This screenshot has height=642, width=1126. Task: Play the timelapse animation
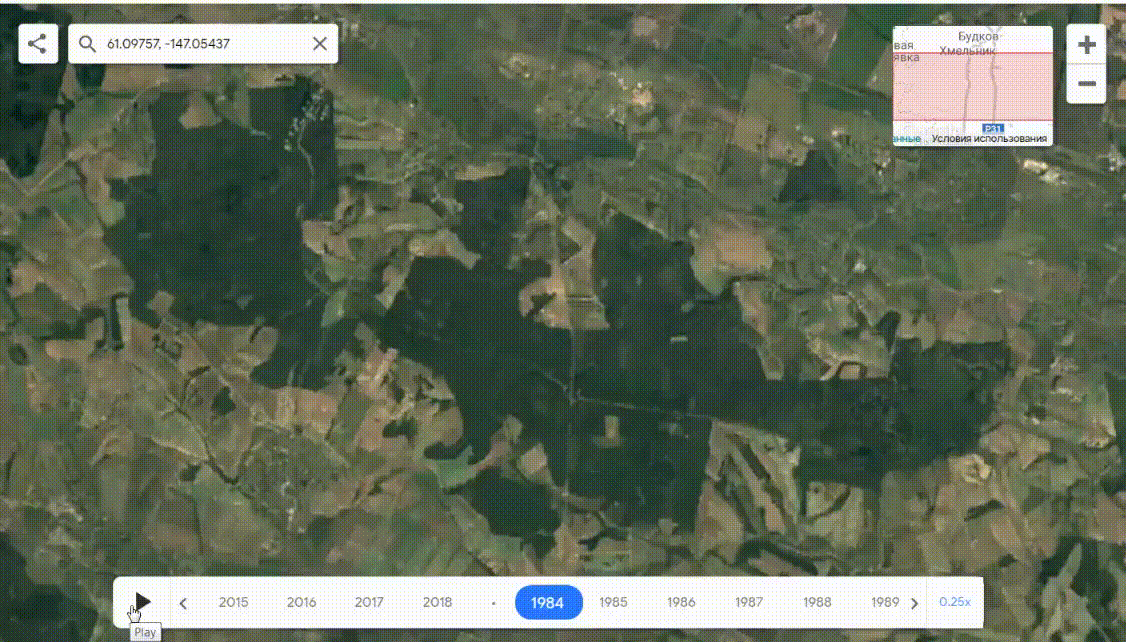pos(143,602)
